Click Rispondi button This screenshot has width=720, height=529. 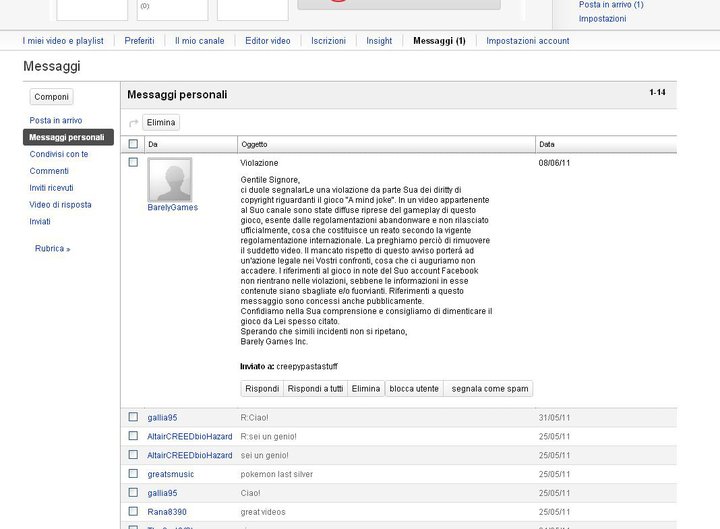point(262,388)
